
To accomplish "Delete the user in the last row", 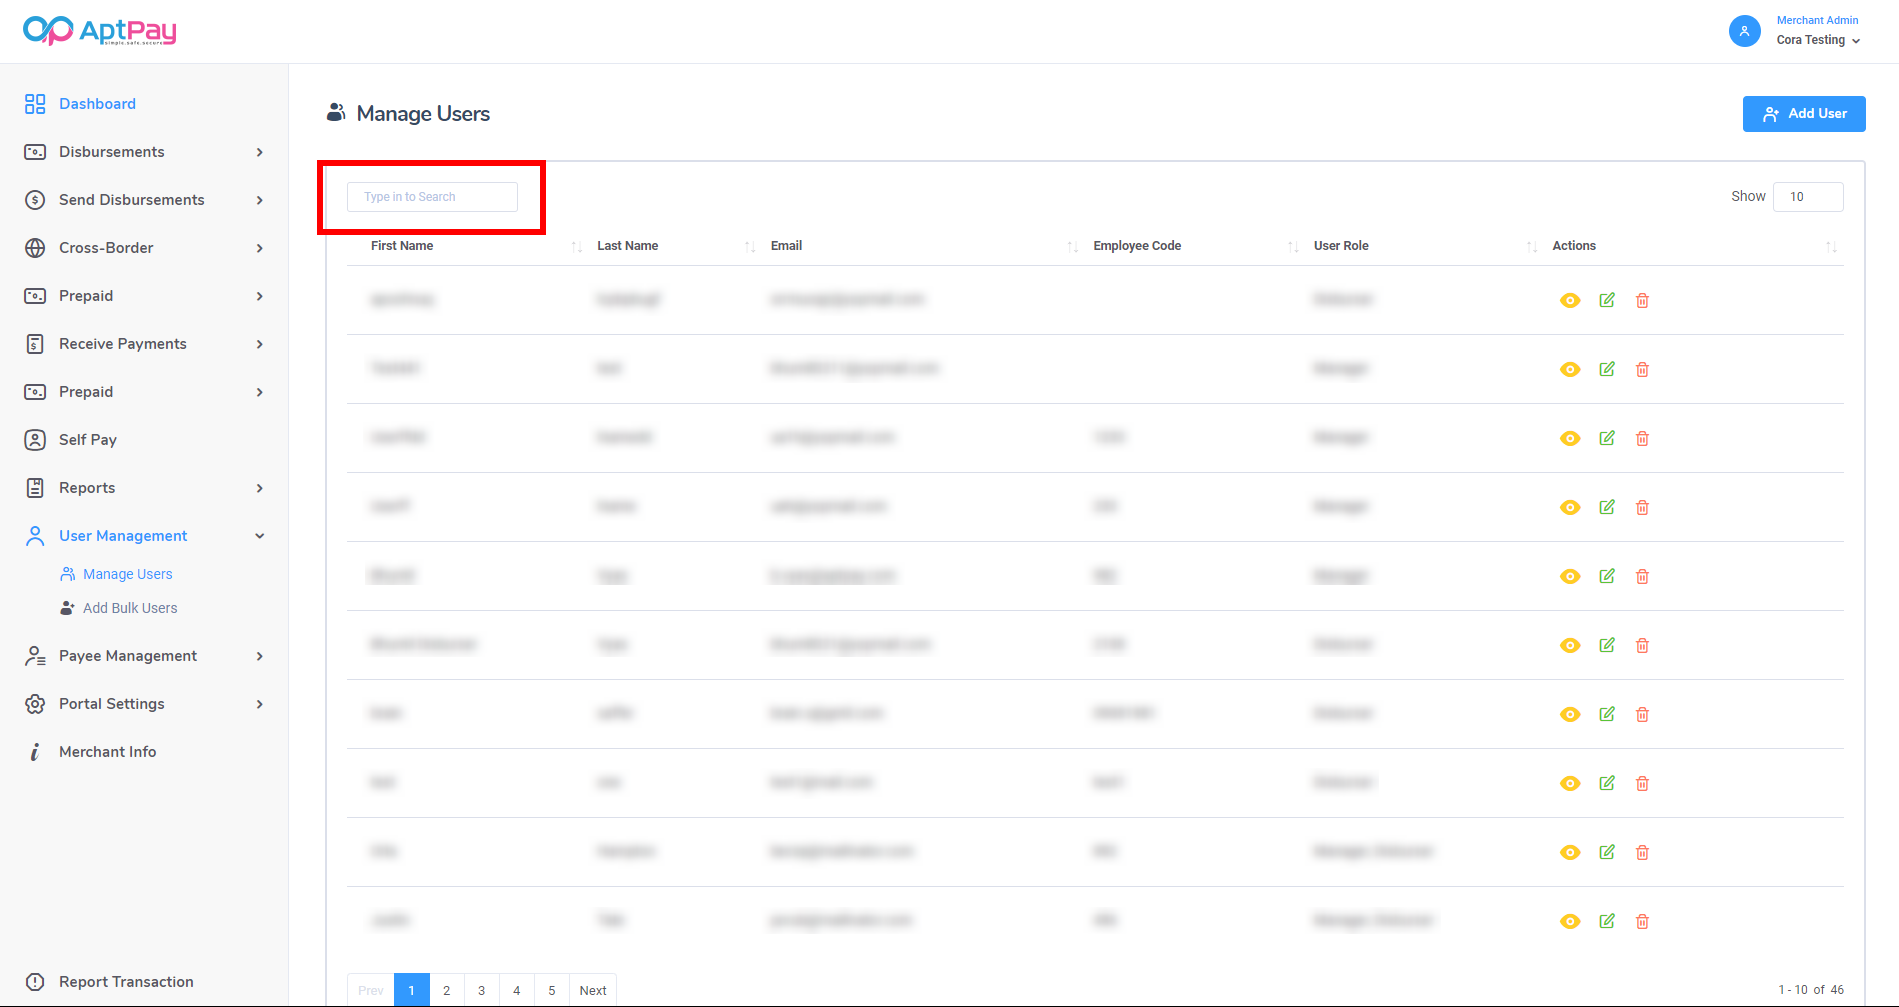I will (x=1642, y=921).
